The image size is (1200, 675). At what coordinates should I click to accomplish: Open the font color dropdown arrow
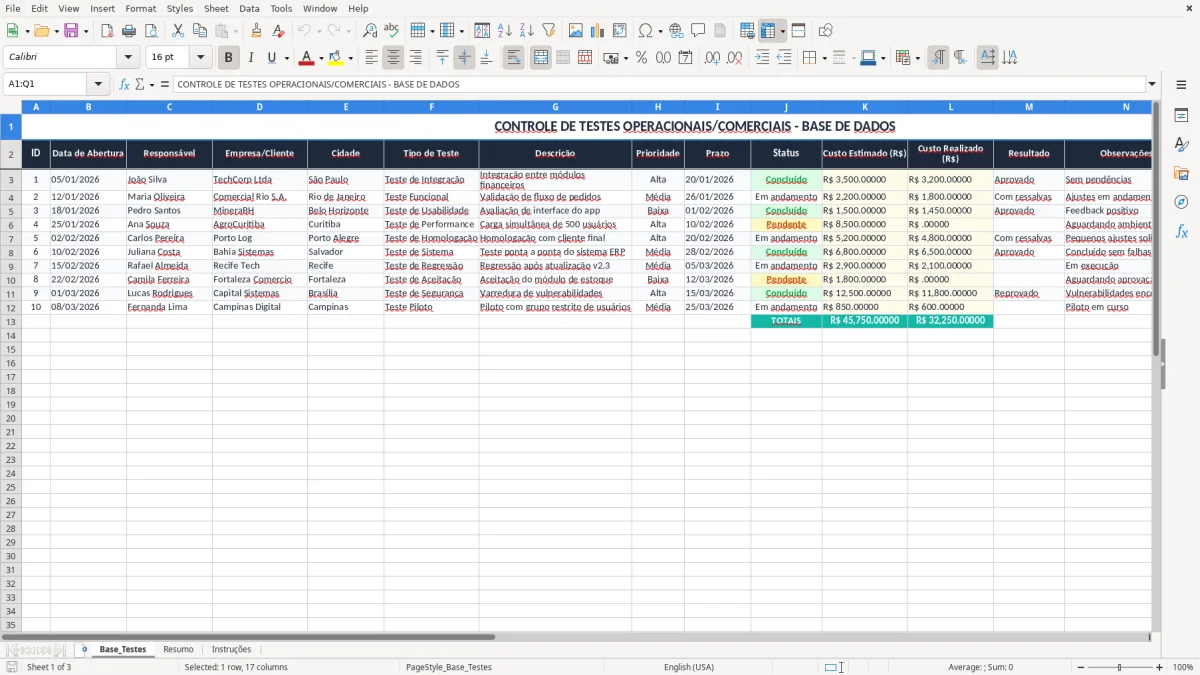pyautogui.click(x=321, y=58)
